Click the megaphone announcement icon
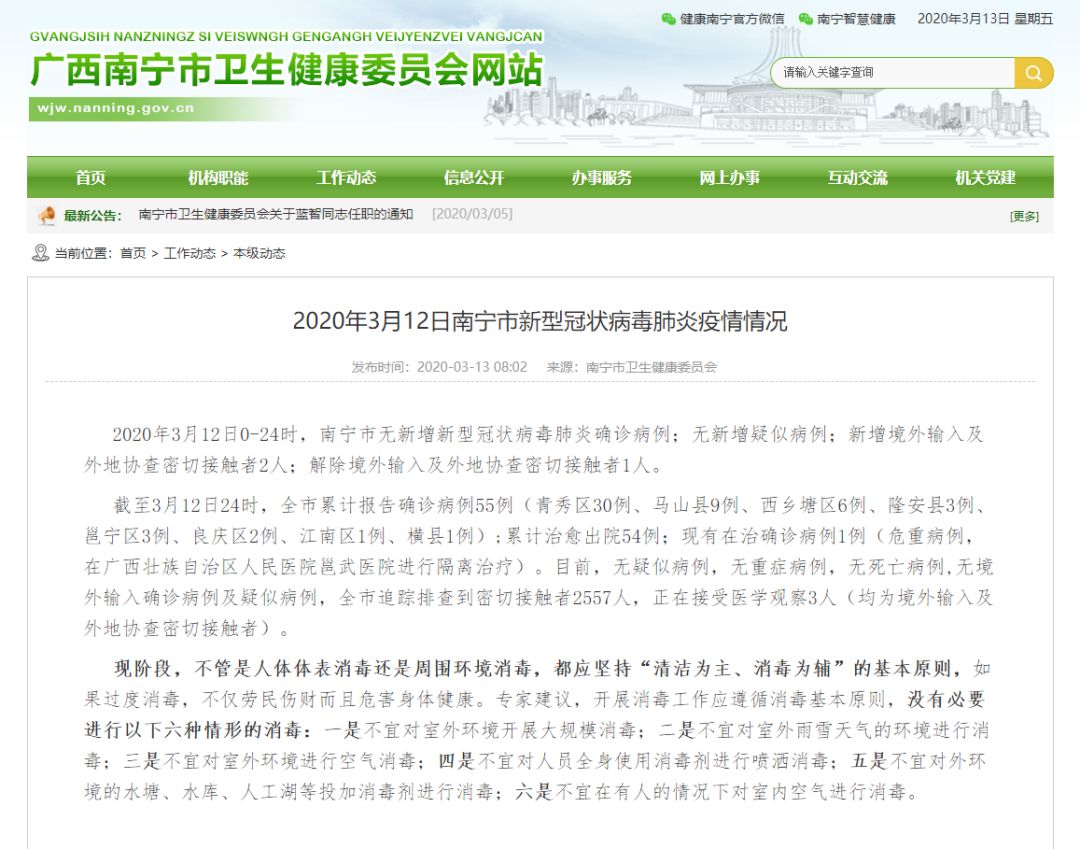 click(x=47, y=215)
